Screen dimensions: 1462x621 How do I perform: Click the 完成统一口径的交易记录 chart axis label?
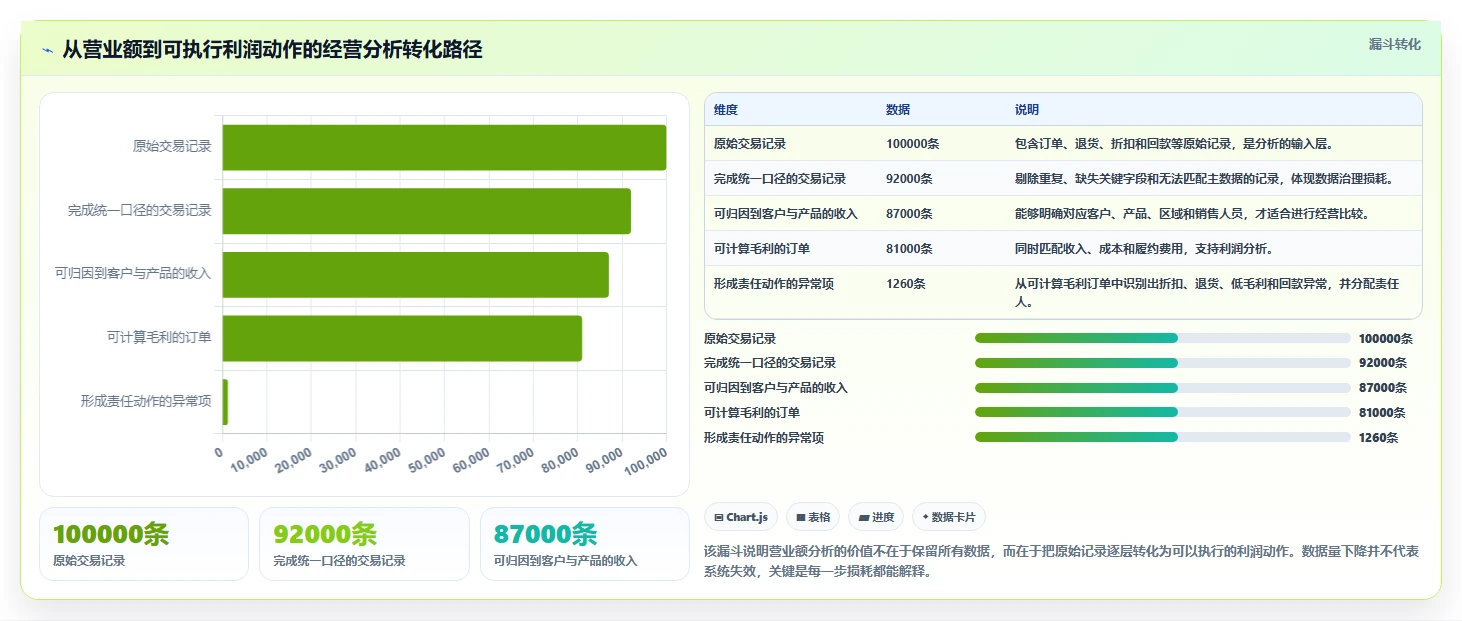pyautogui.click(x=140, y=211)
